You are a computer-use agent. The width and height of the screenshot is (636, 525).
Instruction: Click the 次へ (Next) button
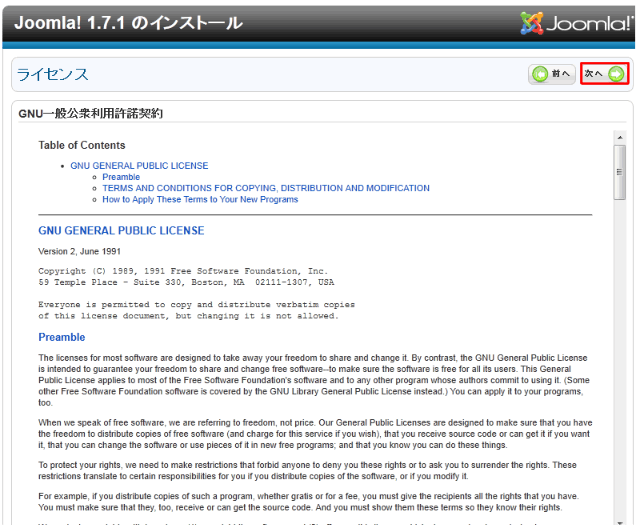(604, 73)
